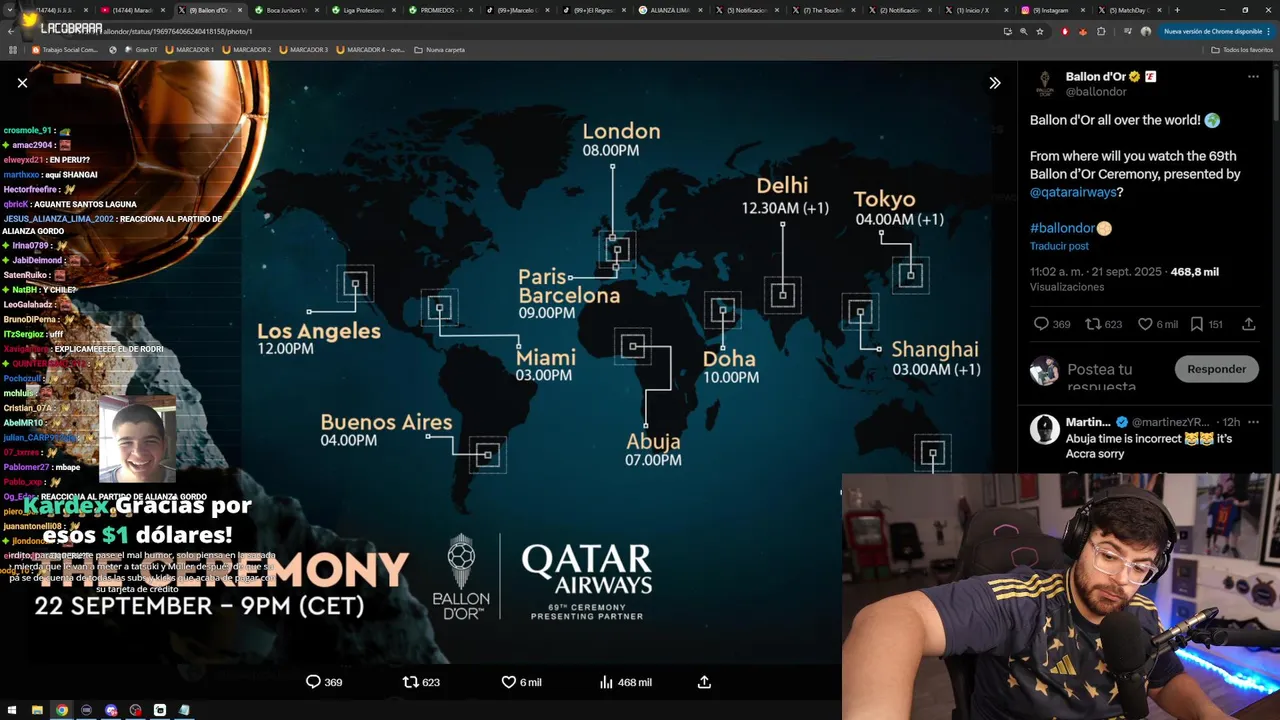The image size is (1280, 720).
Task: Click the media control icon in Chrome toolbar
Action: [x=1130, y=31]
